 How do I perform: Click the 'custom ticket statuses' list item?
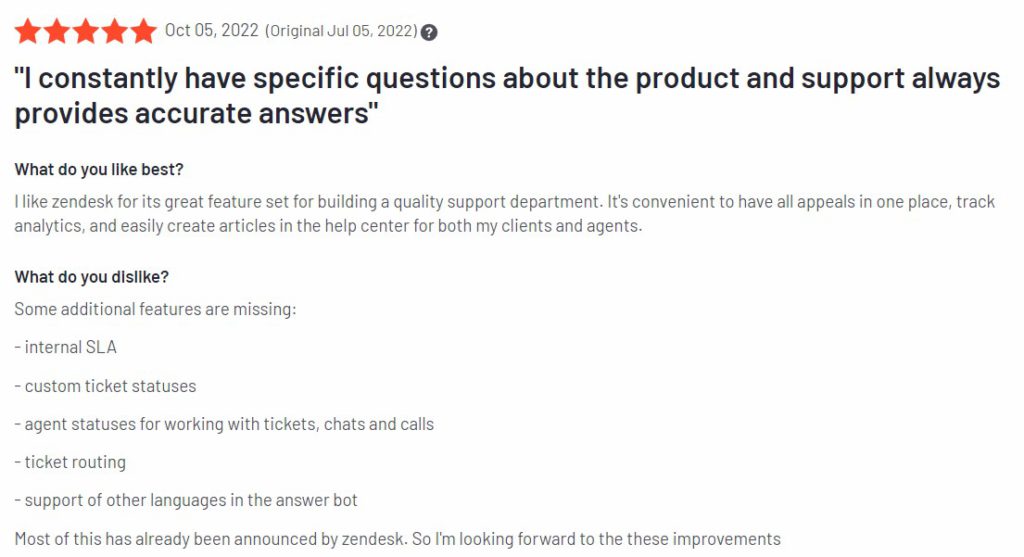105,386
